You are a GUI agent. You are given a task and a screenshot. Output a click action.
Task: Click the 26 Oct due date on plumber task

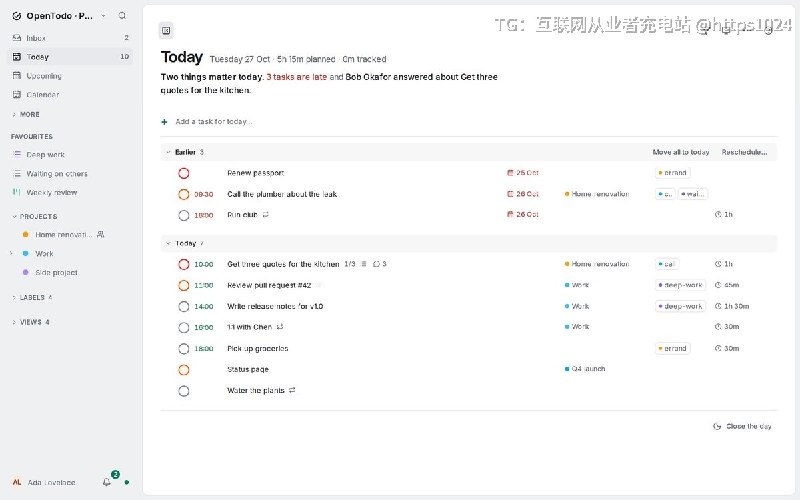tap(523, 194)
